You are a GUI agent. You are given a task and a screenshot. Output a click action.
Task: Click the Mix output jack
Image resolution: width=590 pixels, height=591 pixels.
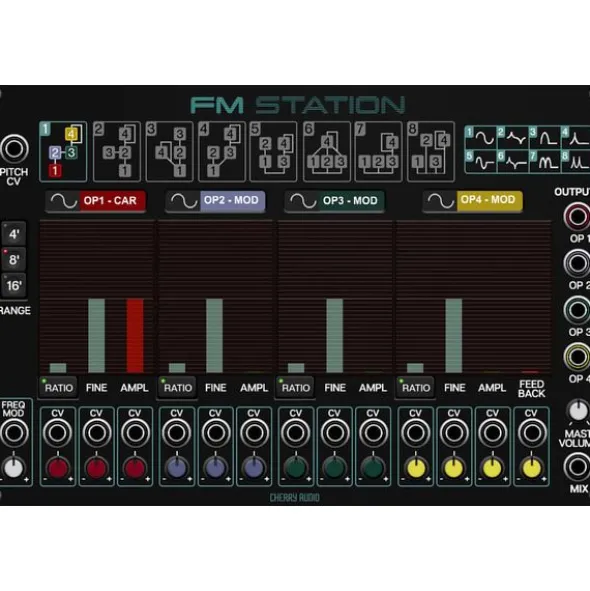click(x=577, y=467)
